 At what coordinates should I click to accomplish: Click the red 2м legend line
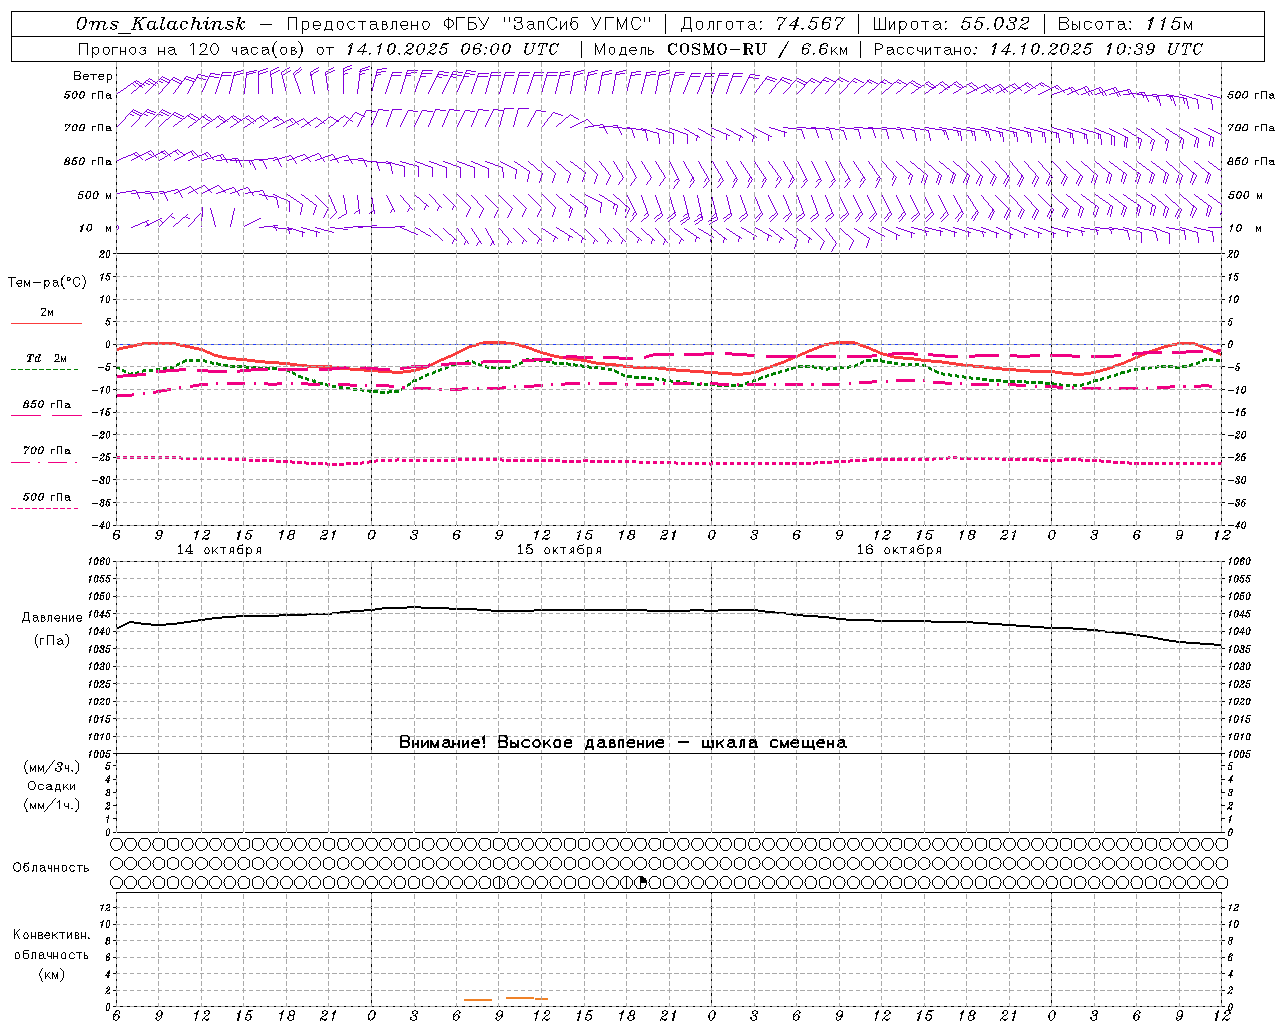coord(46,324)
